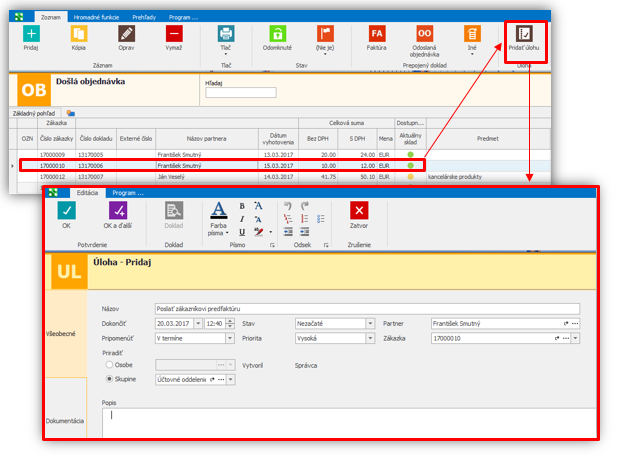
Task: Click the Názov task name field
Action: [367, 309]
